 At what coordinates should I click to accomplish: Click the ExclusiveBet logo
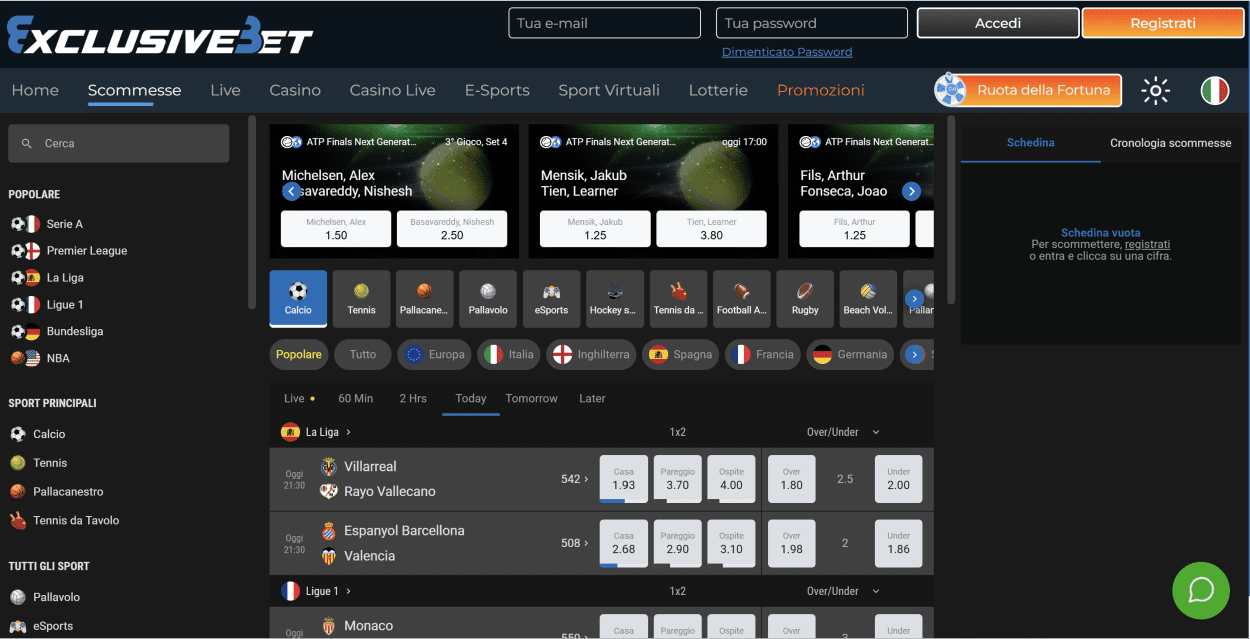[160, 34]
